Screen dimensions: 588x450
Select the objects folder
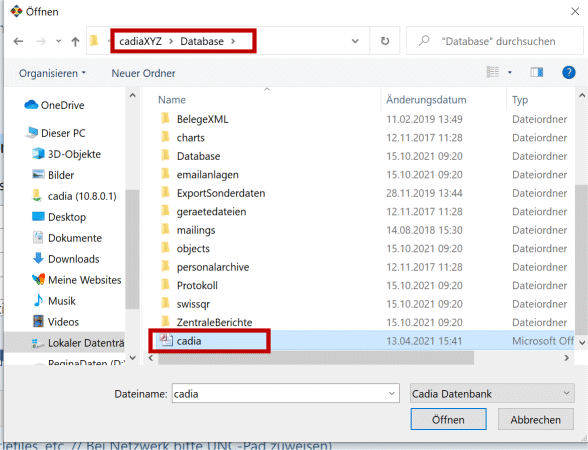click(x=193, y=249)
